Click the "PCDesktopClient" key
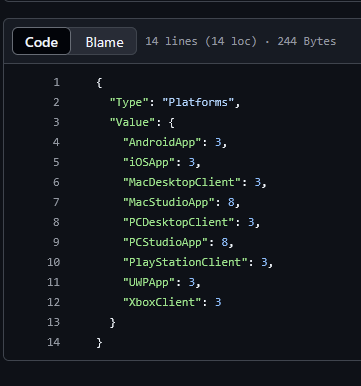 pos(179,223)
